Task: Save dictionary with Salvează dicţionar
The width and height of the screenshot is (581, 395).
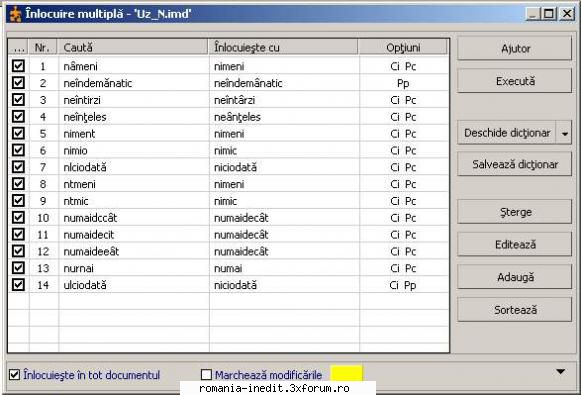Action: (x=515, y=165)
